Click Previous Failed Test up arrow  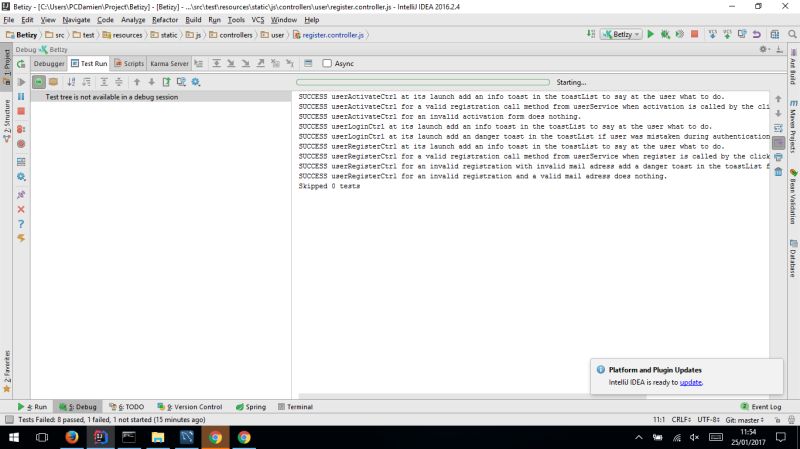[x=137, y=82]
